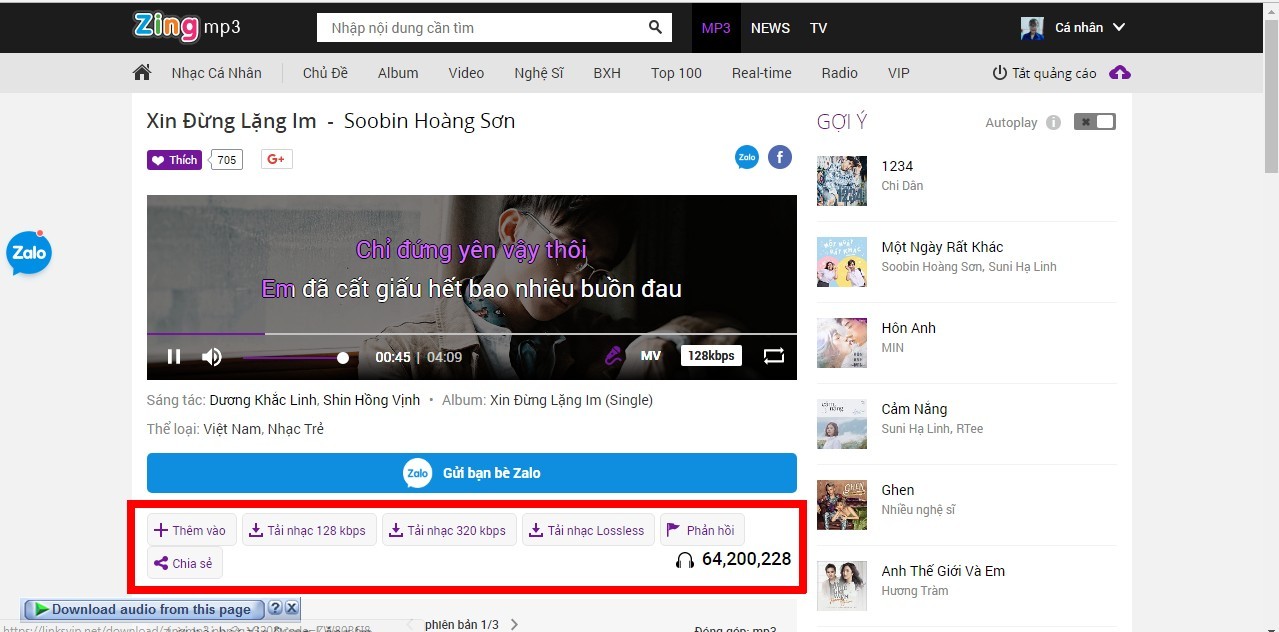
Task: Toggle the repeat loop icon
Action: pos(773,356)
